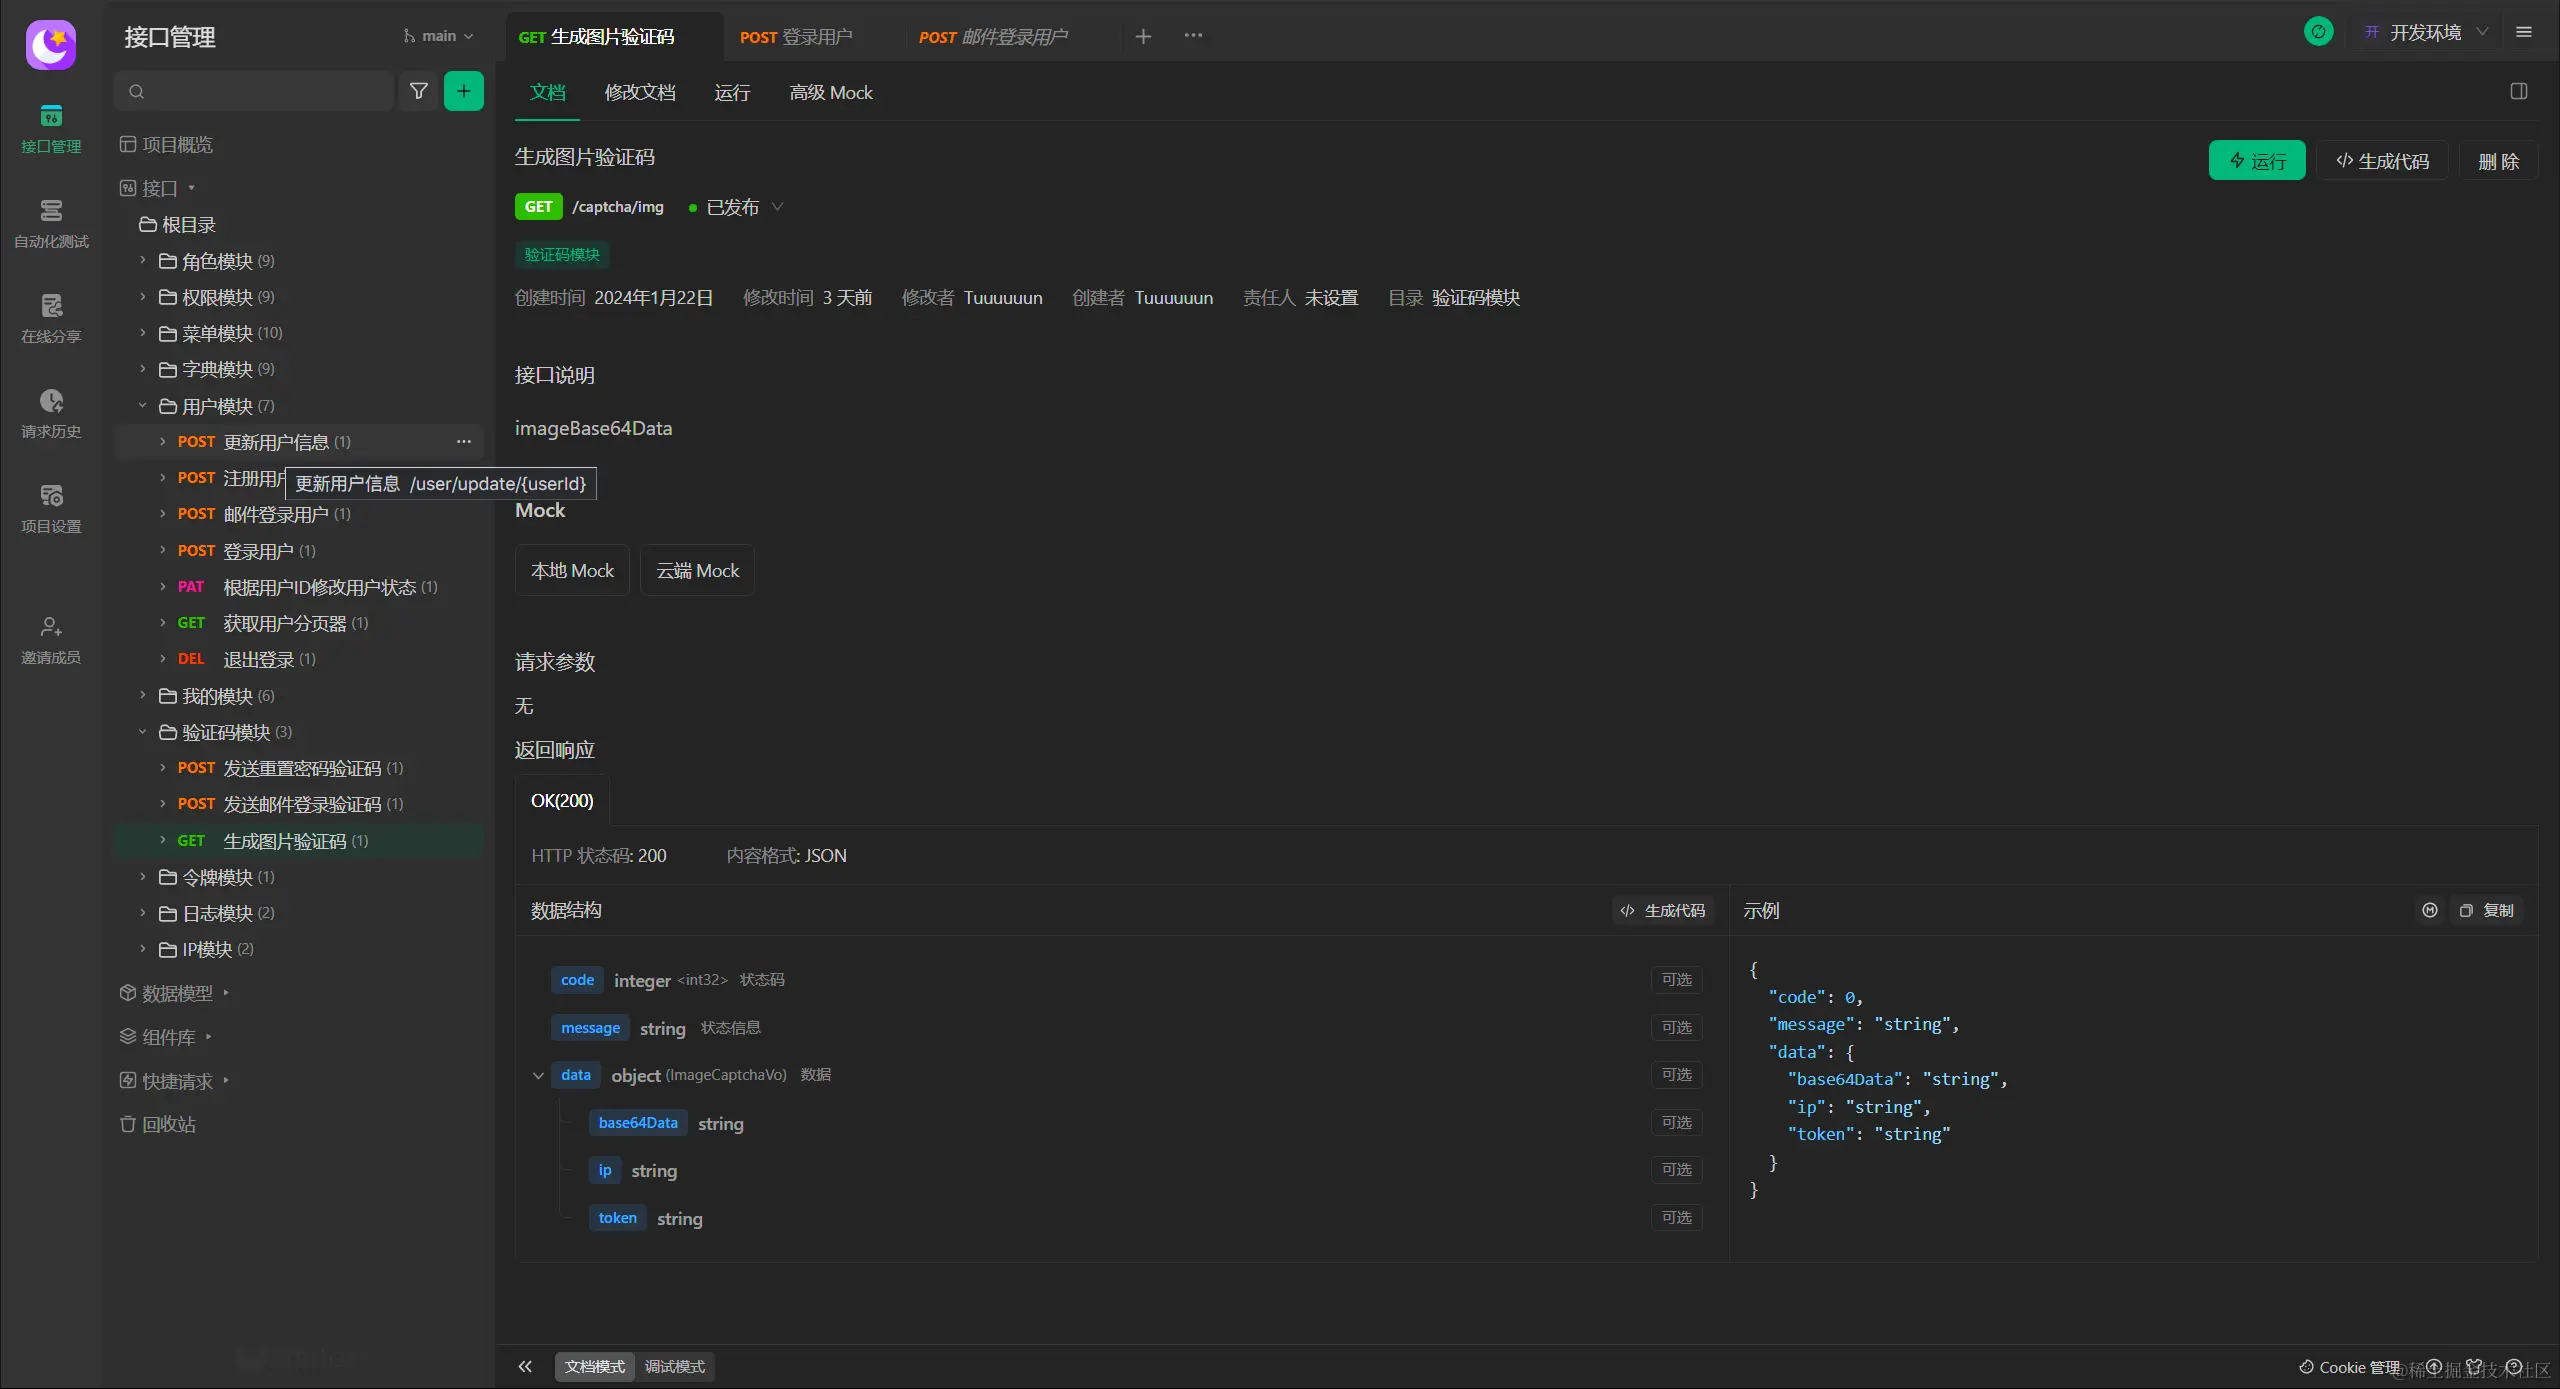Open the POST 登录用户 tab
This screenshot has width=2560, height=1389.
coord(796,37)
